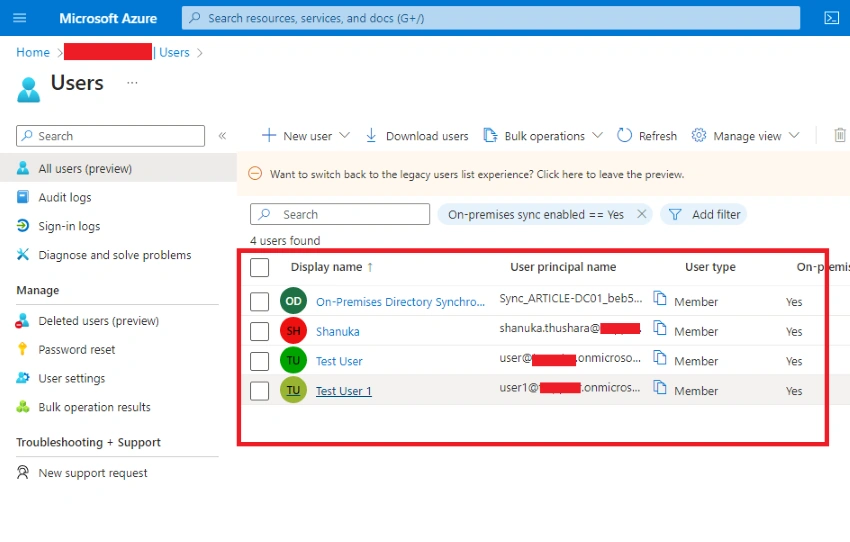The width and height of the screenshot is (850, 542).
Task: Open the hamburger portal menu
Action: (20, 18)
